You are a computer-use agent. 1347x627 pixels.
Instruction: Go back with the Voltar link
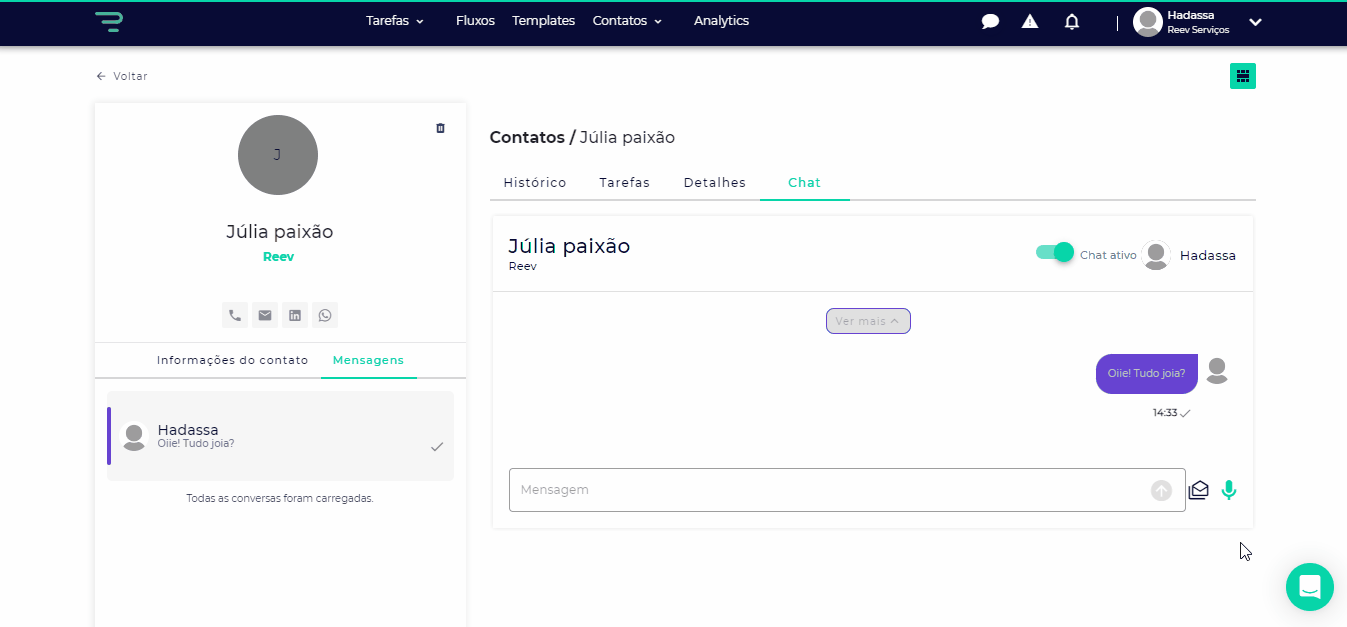[122, 76]
